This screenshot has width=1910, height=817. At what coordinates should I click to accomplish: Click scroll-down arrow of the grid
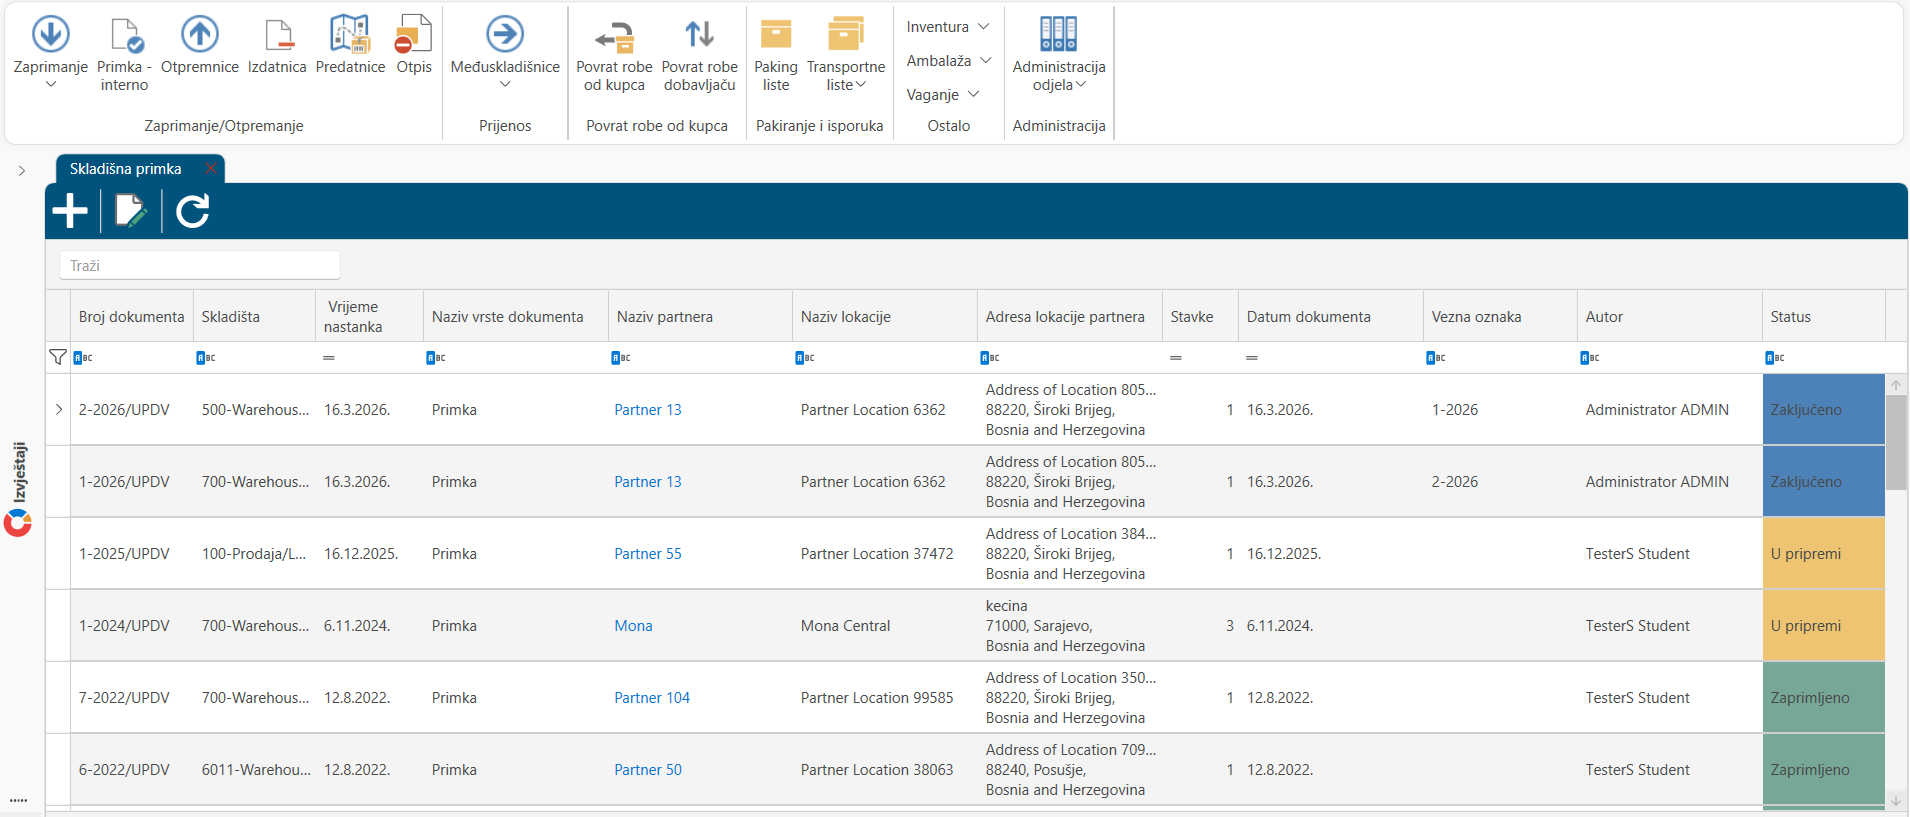click(1896, 801)
